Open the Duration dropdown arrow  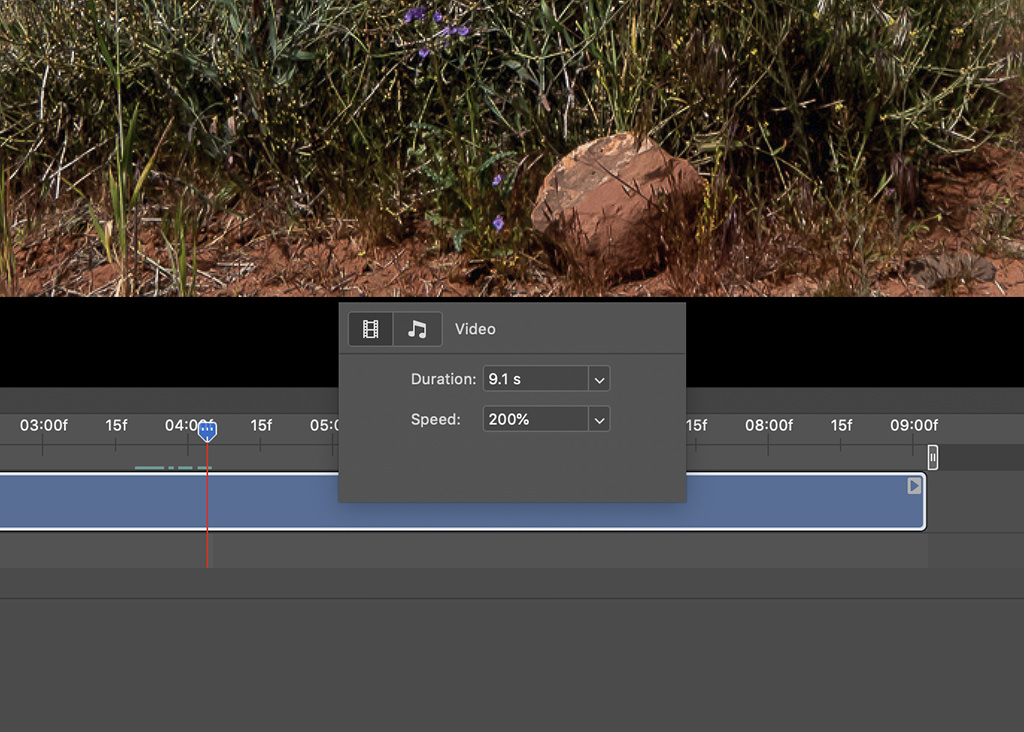(599, 379)
